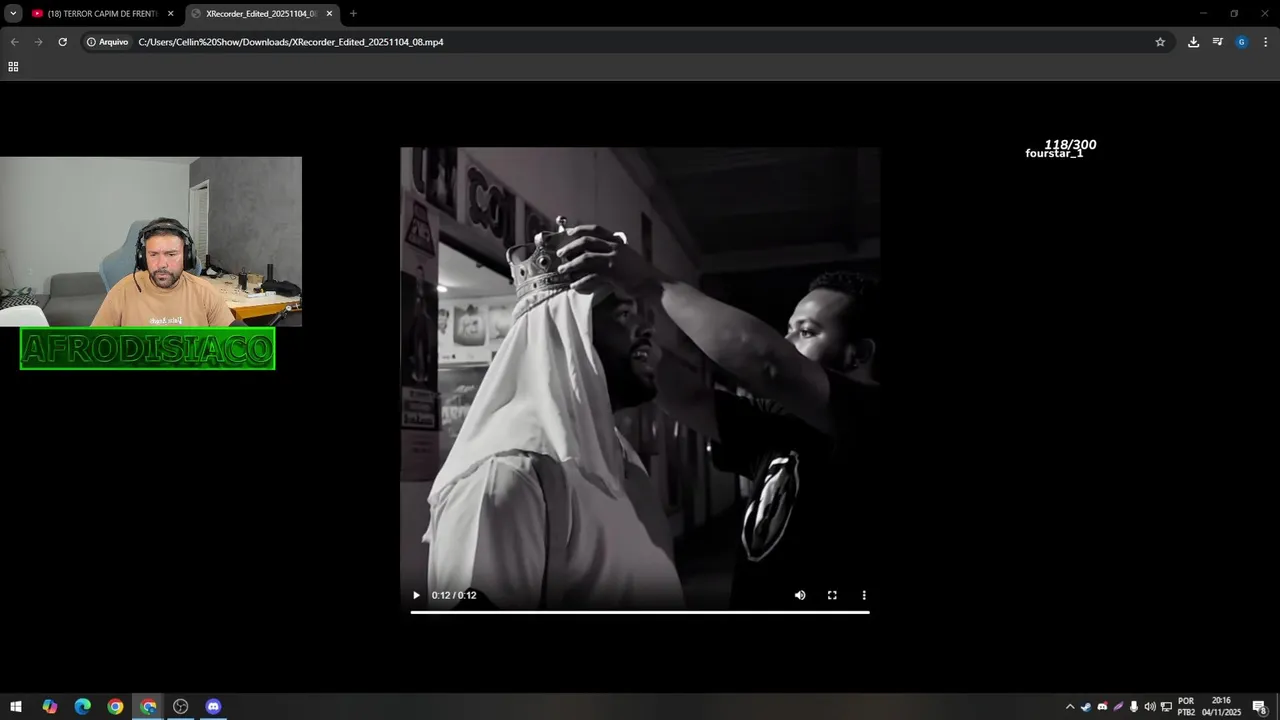Switch to the TERROR CAPIM DE FRENTE tab
Viewport: 1280px width, 720px height.
(103, 14)
